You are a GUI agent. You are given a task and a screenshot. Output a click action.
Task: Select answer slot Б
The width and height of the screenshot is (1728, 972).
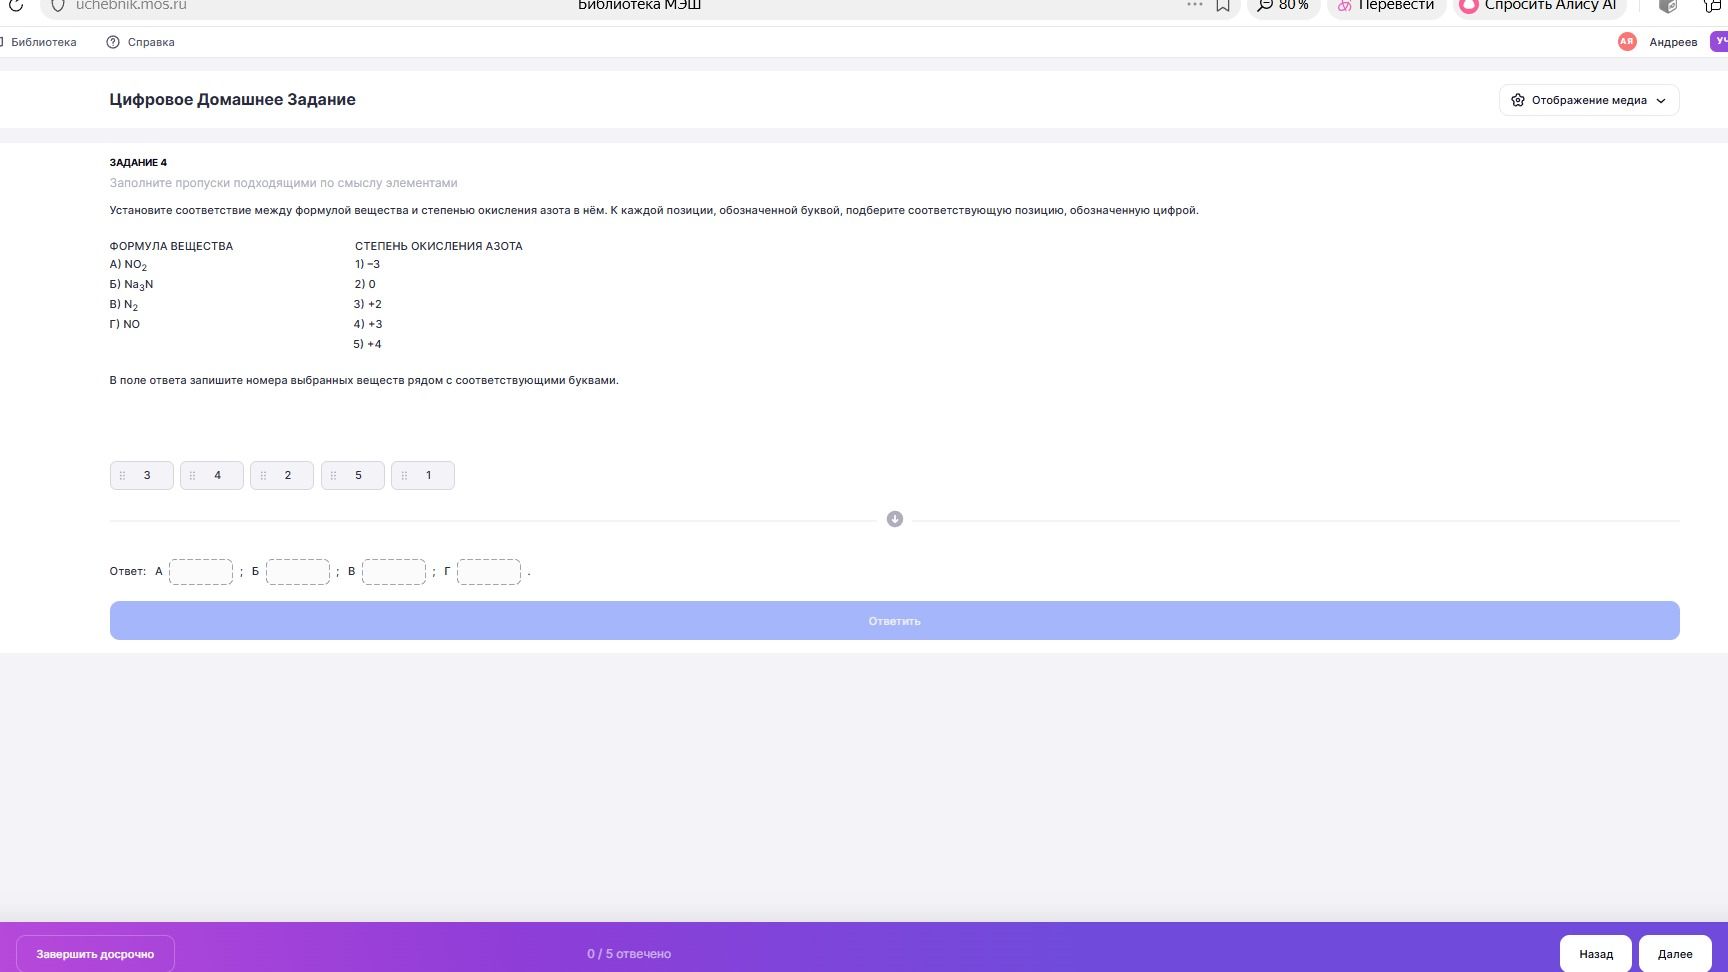(x=298, y=572)
